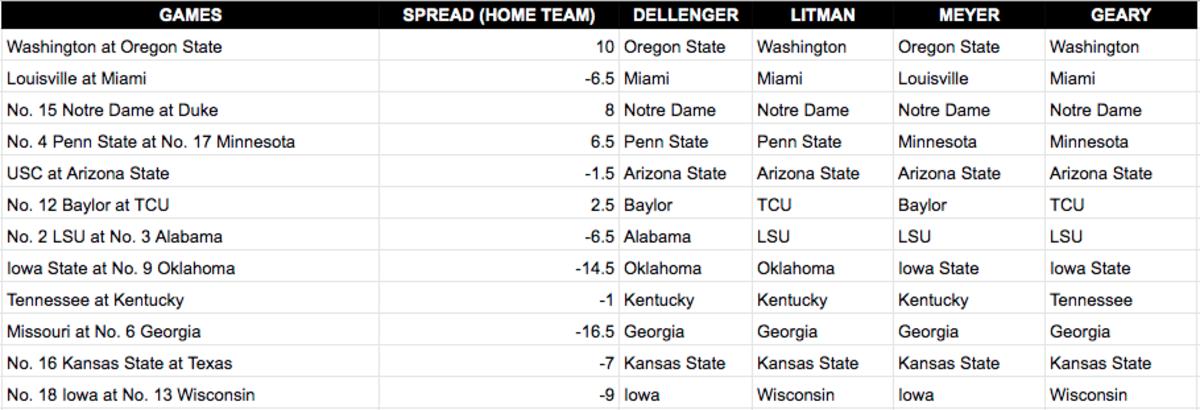Click the GEARY header cell
Image resolution: width=1200 pixels, height=410 pixels.
(1122, 15)
